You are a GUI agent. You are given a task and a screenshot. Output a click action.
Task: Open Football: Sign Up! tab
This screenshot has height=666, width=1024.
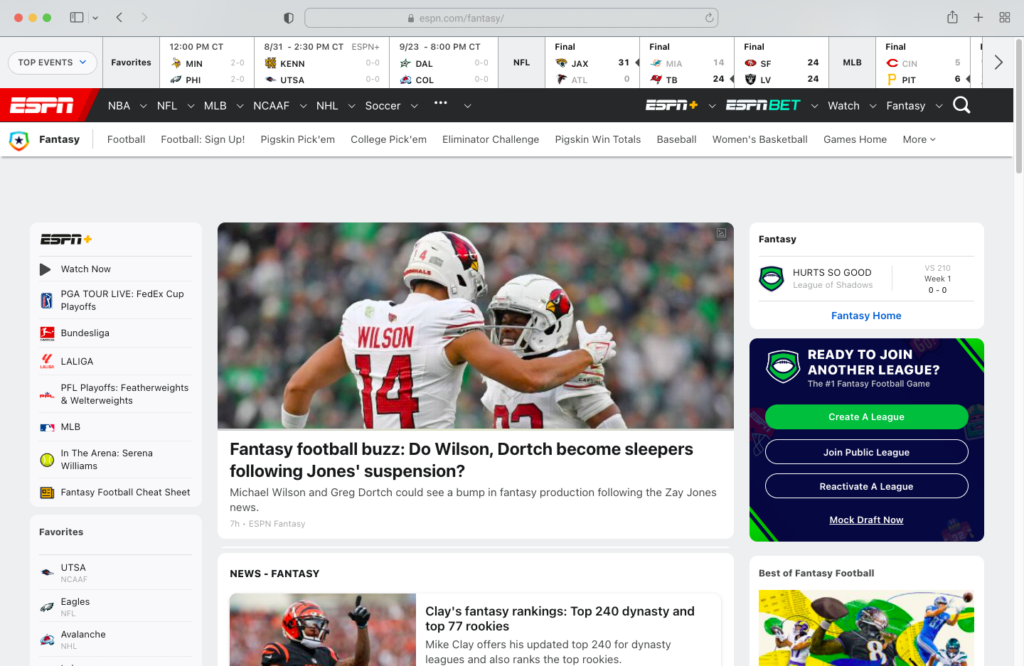coord(202,140)
